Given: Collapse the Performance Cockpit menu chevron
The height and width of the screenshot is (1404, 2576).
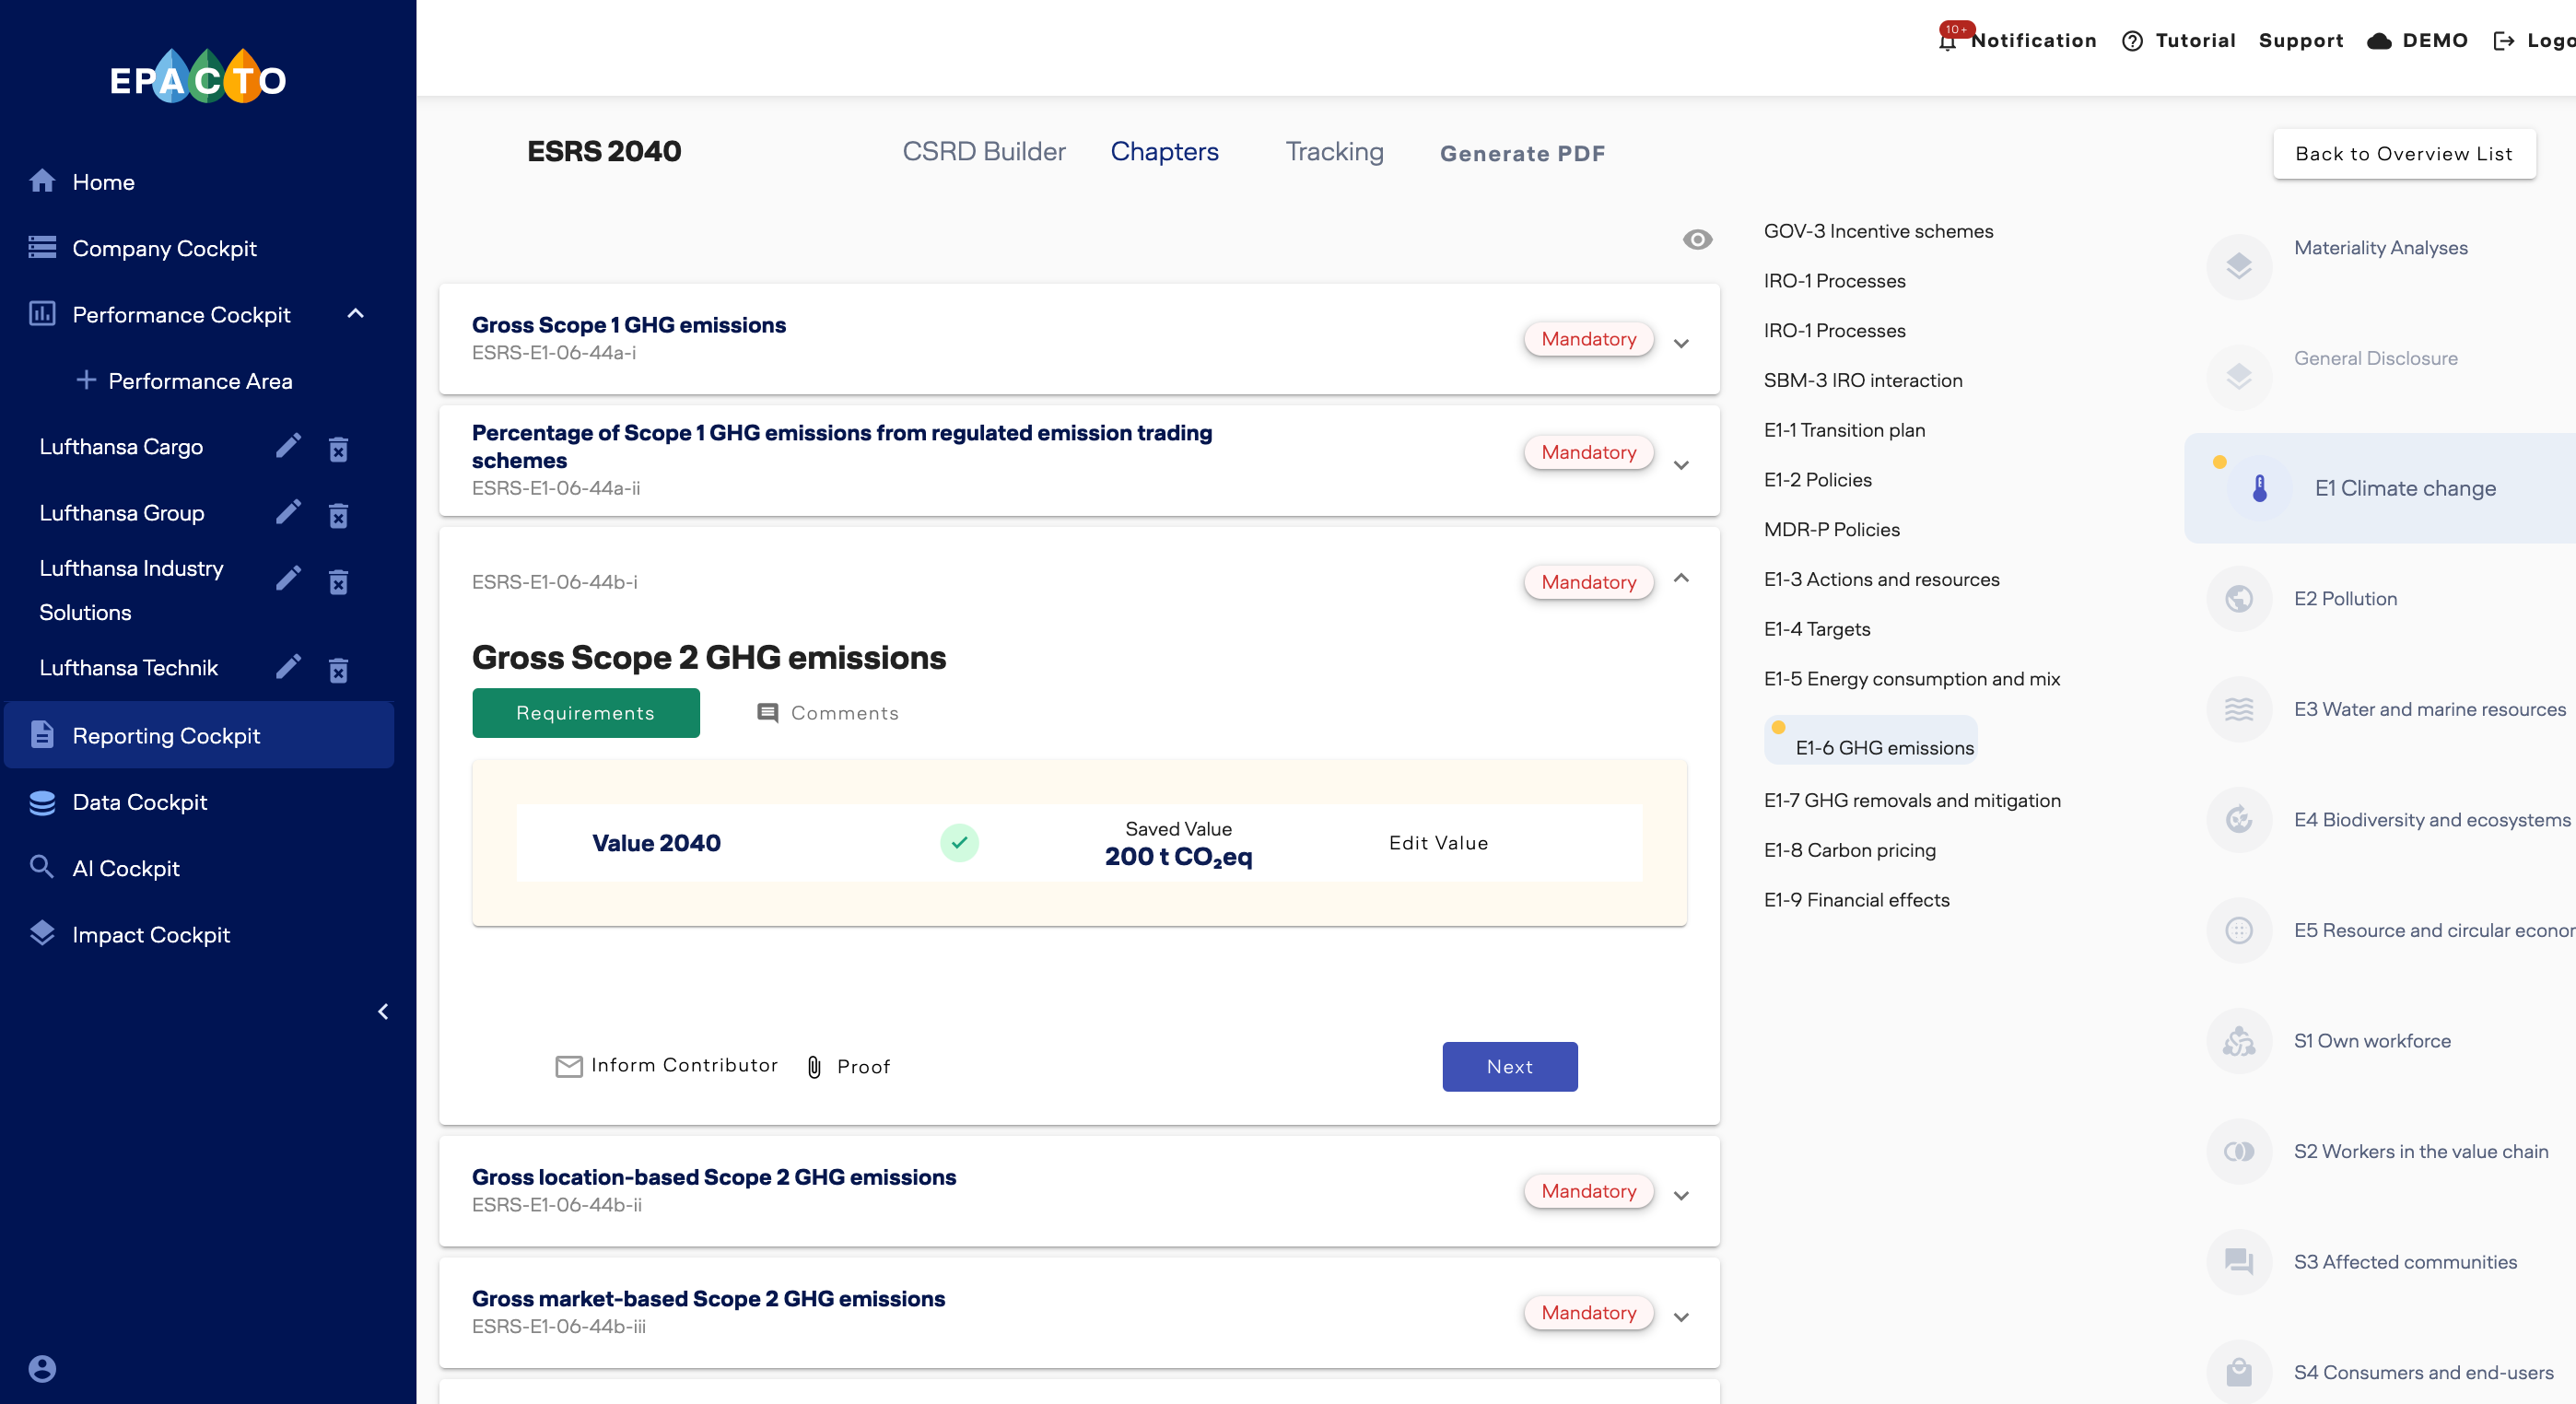Looking at the screenshot, I should coord(356,314).
